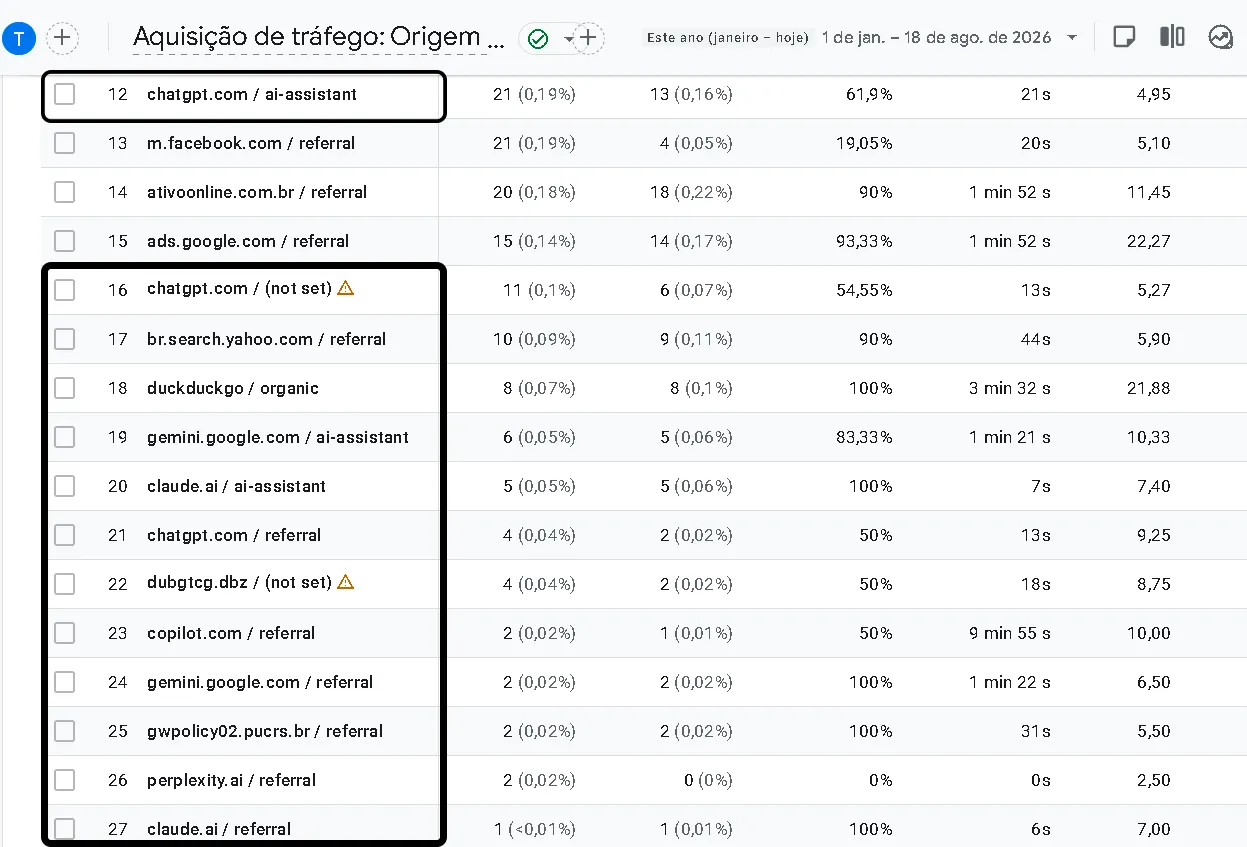The image size is (1247, 847).
Task: Click warning icon on dubgtcg.dbz / (not set)
Action: (346, 582)
